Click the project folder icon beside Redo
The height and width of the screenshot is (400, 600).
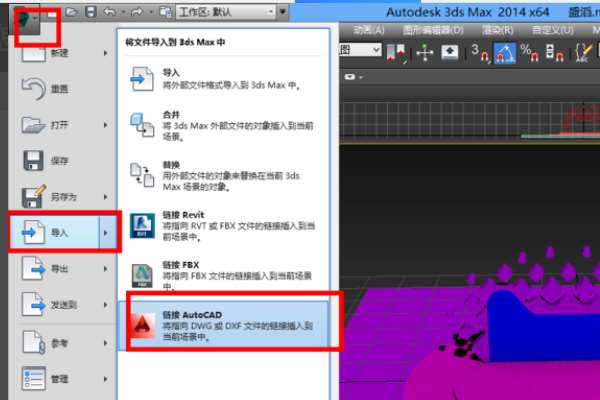point(165,13)
